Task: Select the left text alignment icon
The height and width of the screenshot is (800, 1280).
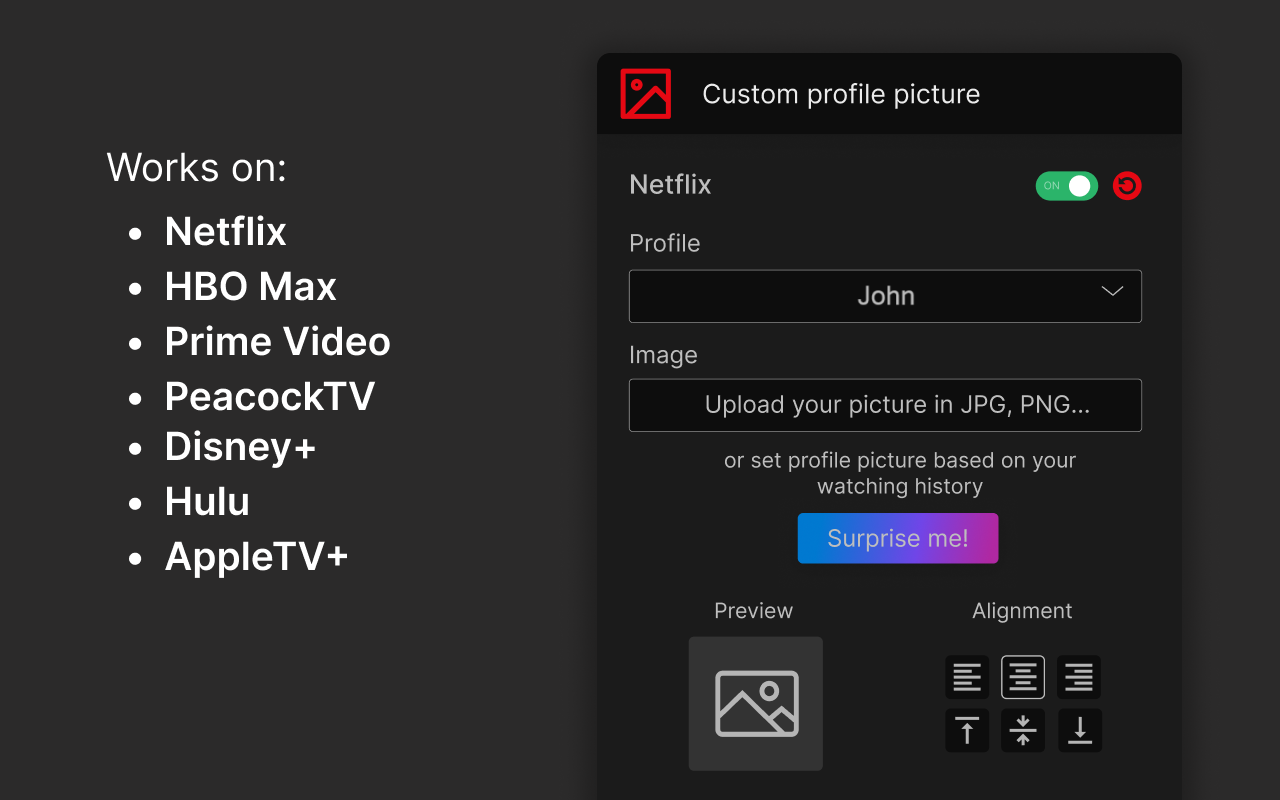Action: [966, 677]
